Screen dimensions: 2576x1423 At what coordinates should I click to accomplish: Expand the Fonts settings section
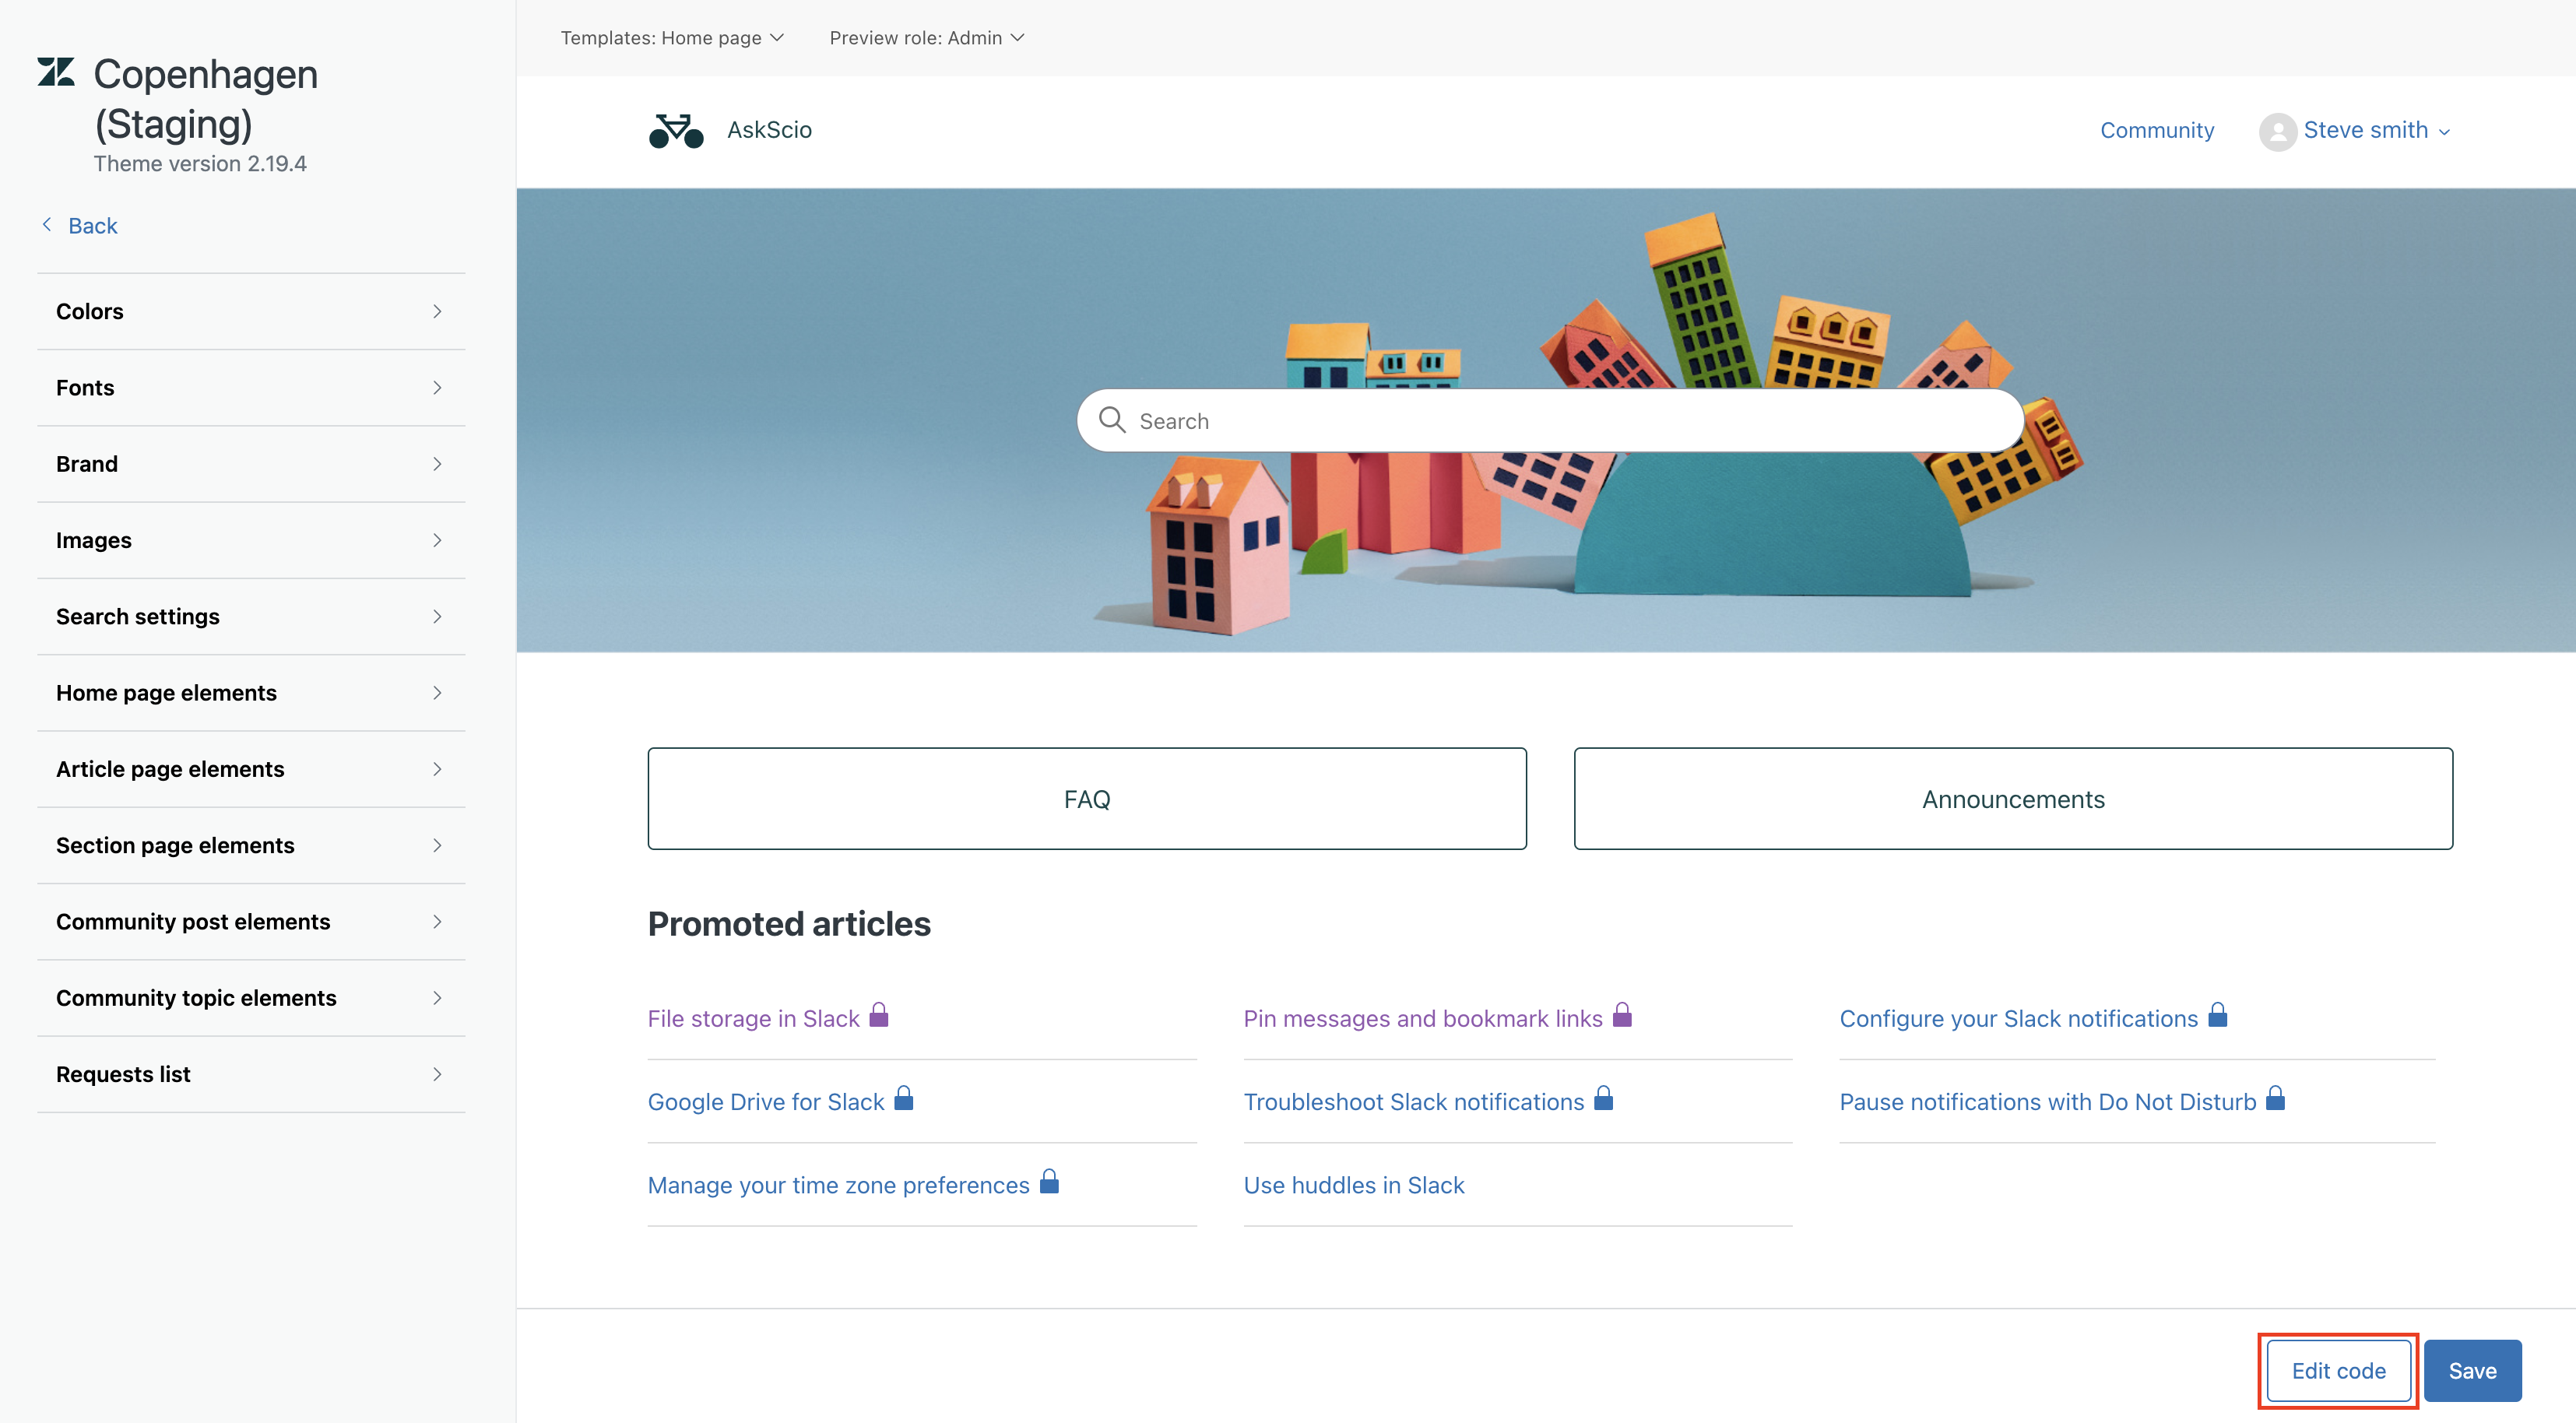pos(250,388)
